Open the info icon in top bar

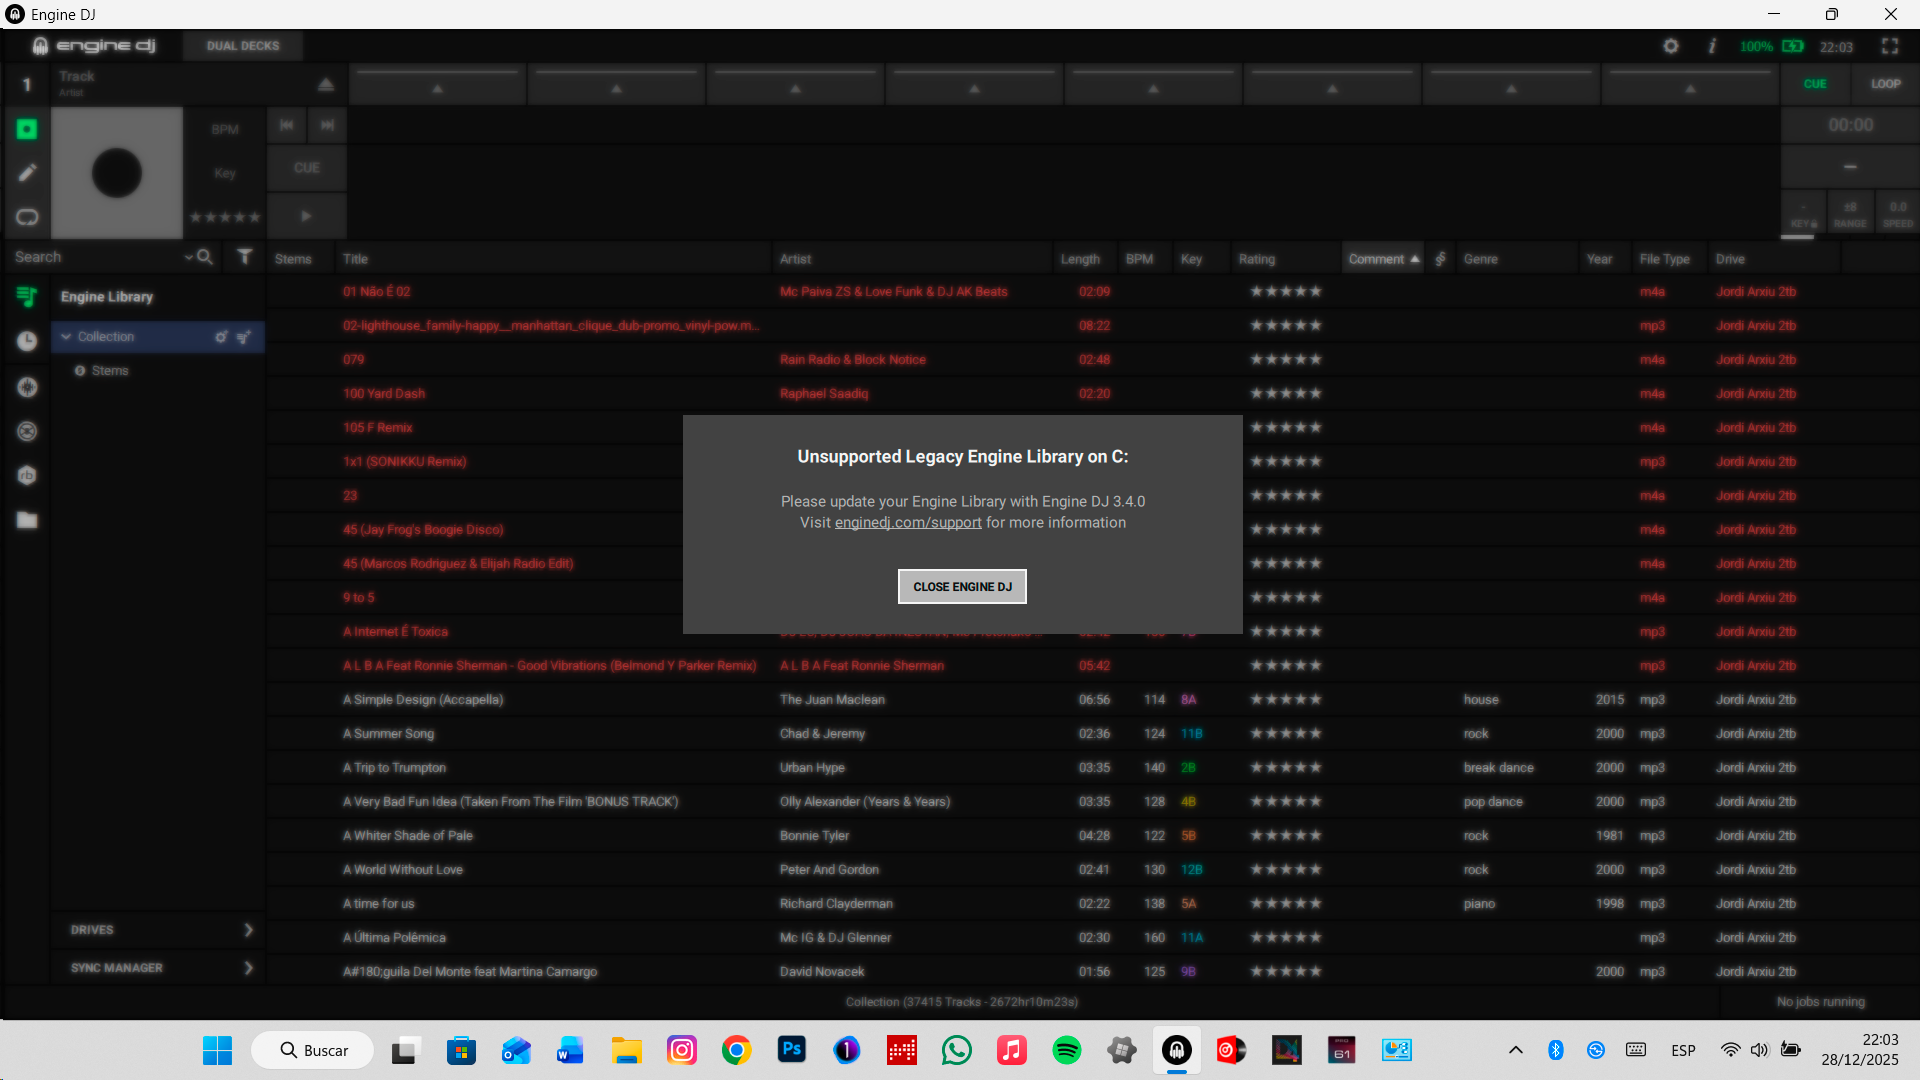(x=1712, y=46)
